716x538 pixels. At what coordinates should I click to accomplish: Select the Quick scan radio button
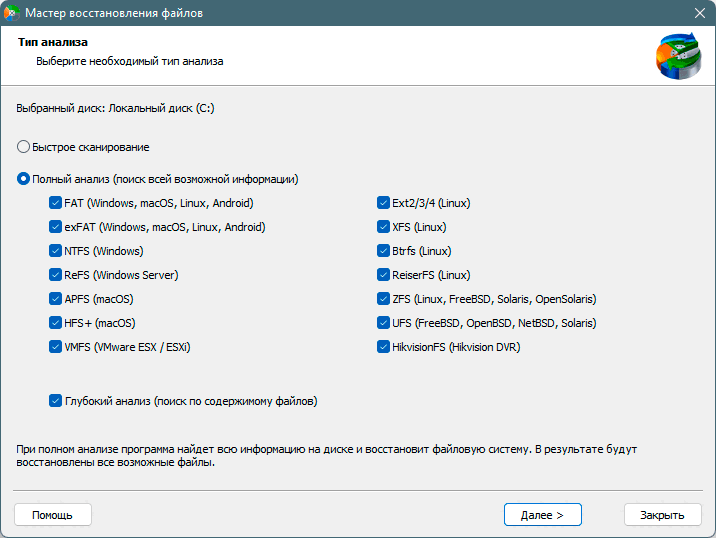(x=23, y=147)
